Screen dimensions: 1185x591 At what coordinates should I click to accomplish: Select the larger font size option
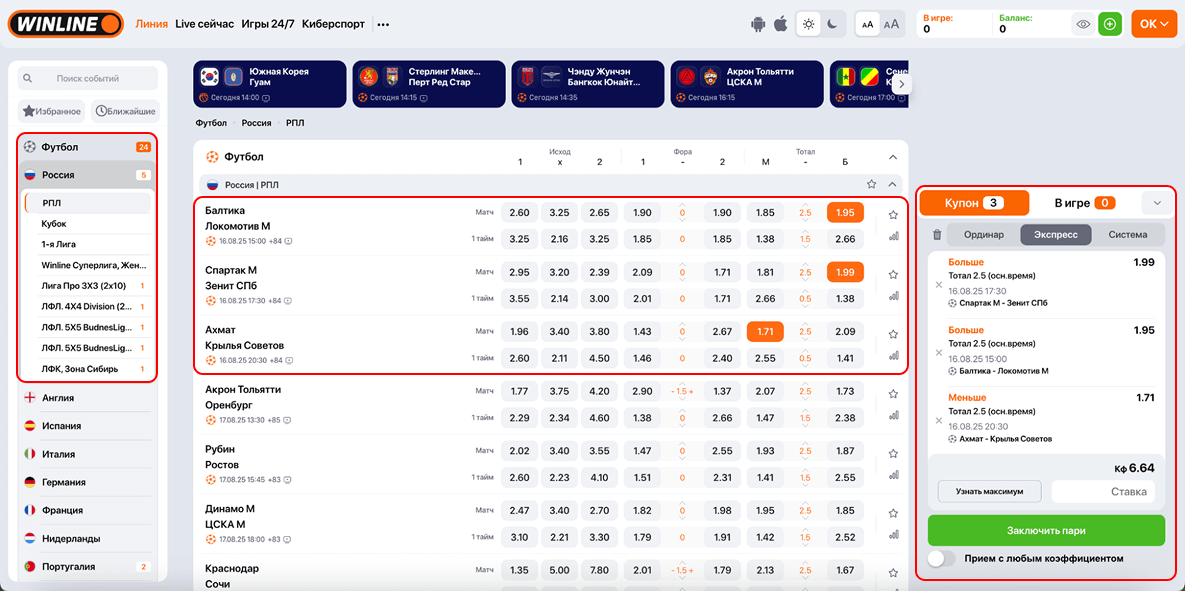892,24
